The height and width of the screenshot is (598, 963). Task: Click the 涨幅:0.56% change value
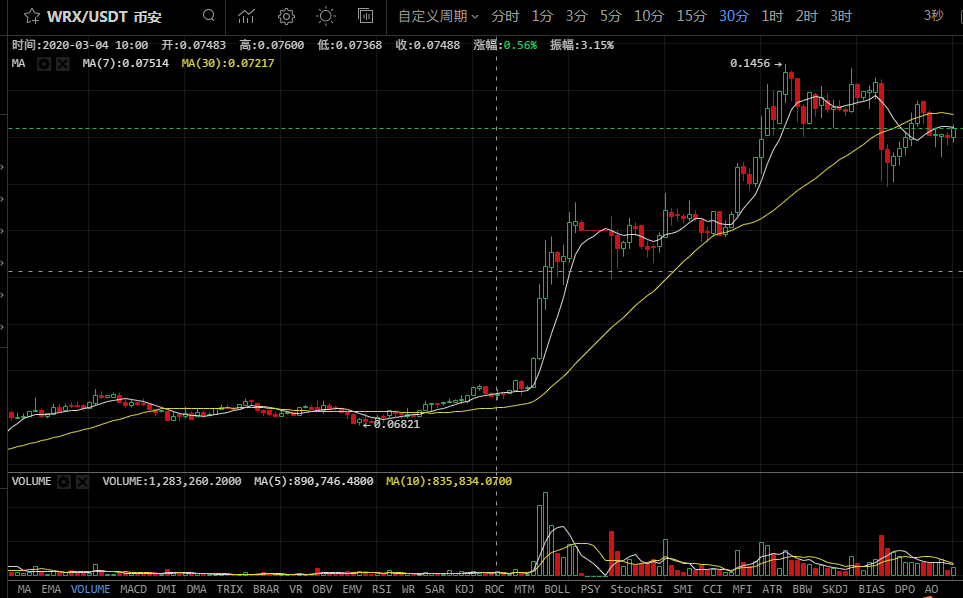click(505, 45)
